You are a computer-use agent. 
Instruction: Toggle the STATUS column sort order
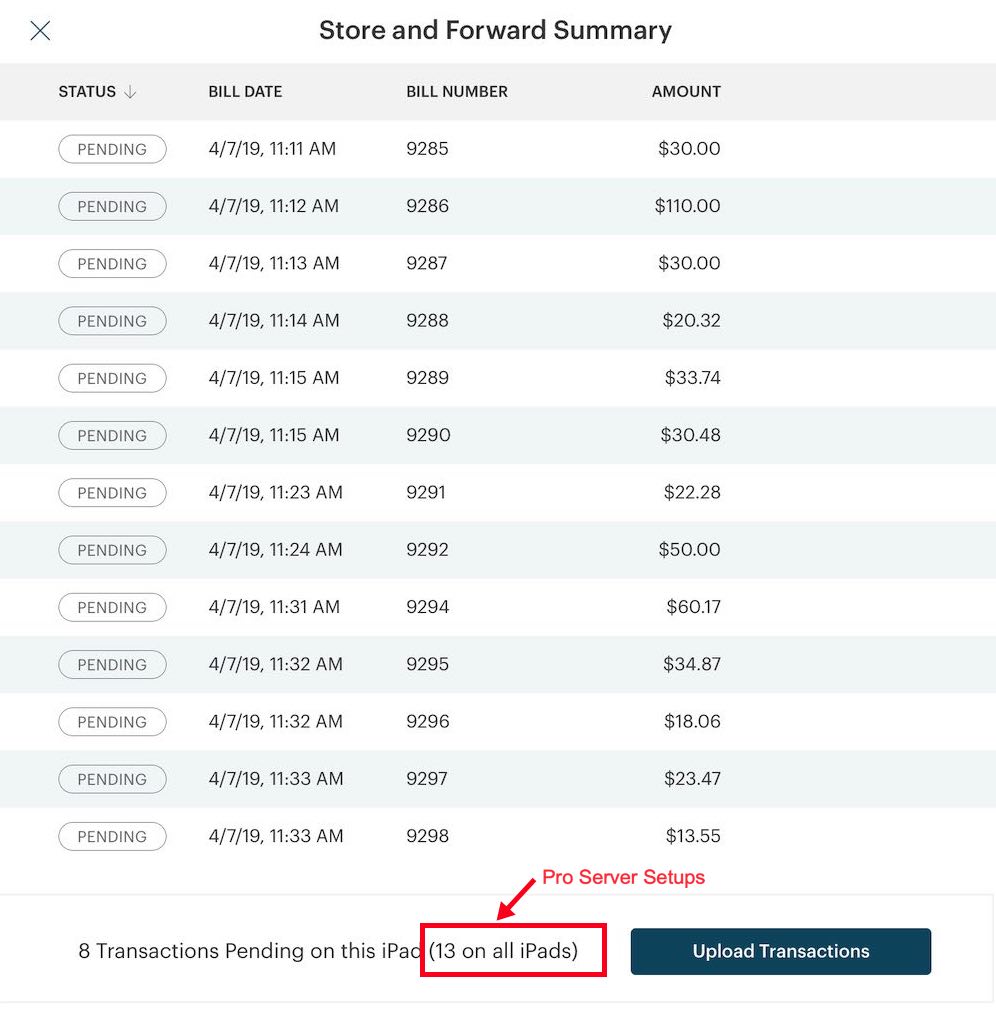[x=85, y=91]
